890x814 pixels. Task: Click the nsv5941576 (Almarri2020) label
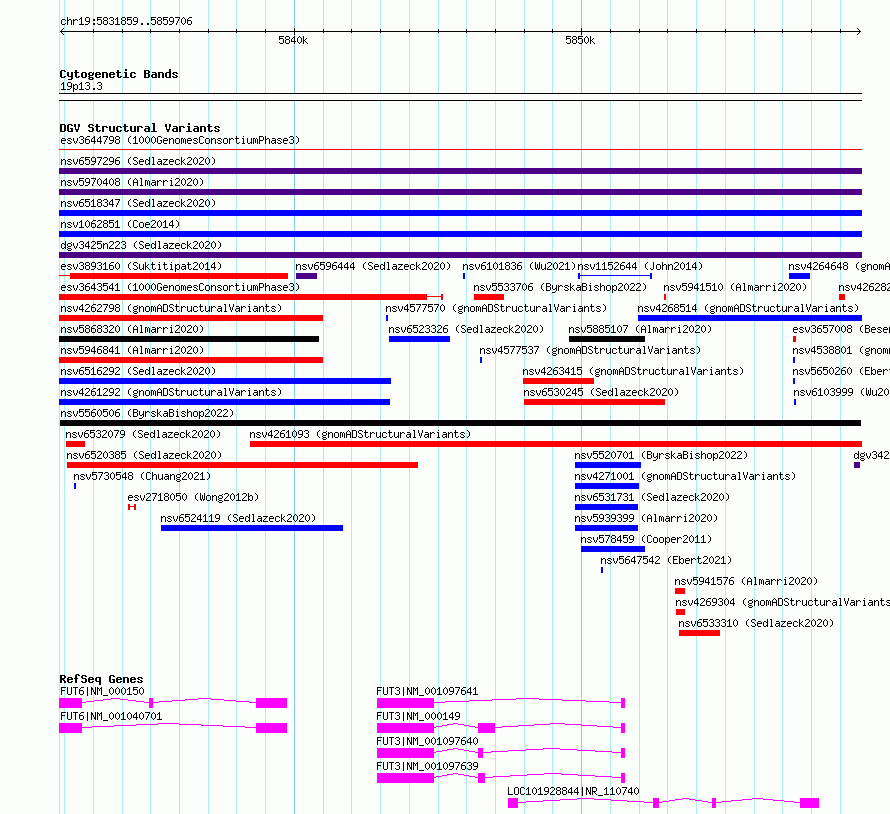click(x=746, y=581)
